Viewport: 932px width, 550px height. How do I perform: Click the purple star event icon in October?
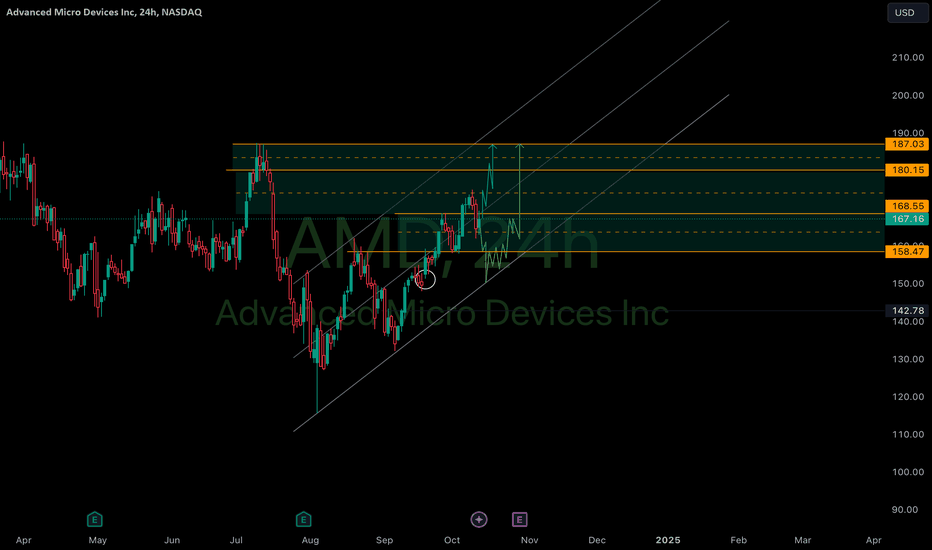(x=479, y=520)
